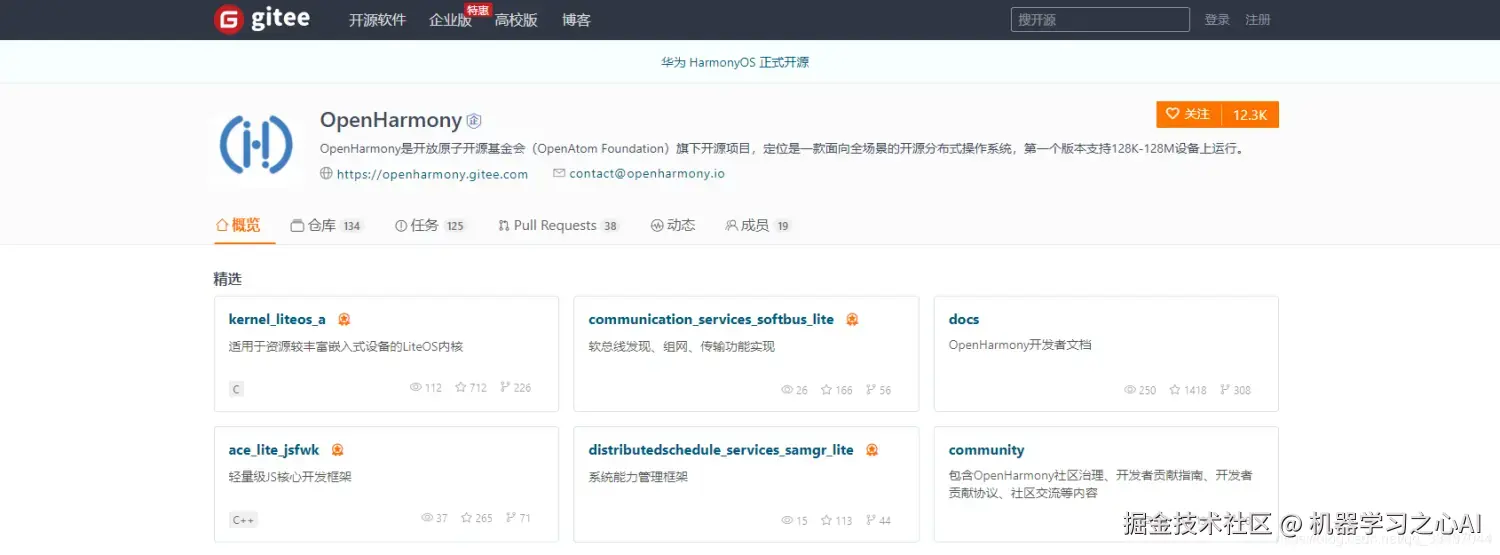
Task: Open the https://openharmony.gitee.com website link
Action: point(432,174)
